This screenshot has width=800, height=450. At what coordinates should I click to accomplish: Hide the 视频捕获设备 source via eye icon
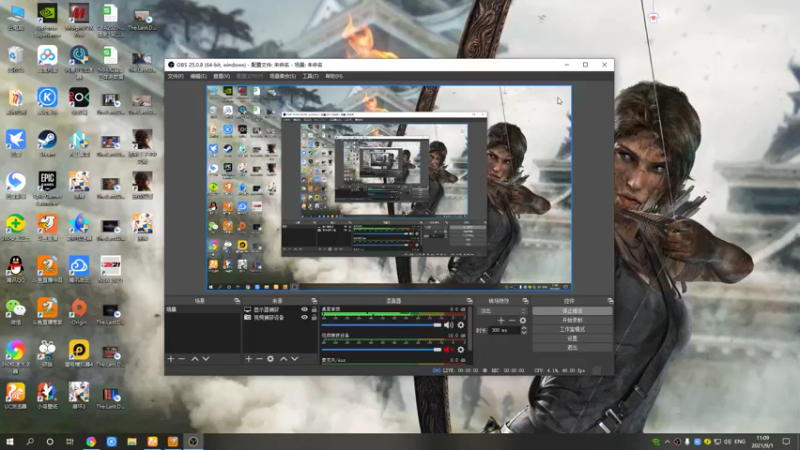305,317
